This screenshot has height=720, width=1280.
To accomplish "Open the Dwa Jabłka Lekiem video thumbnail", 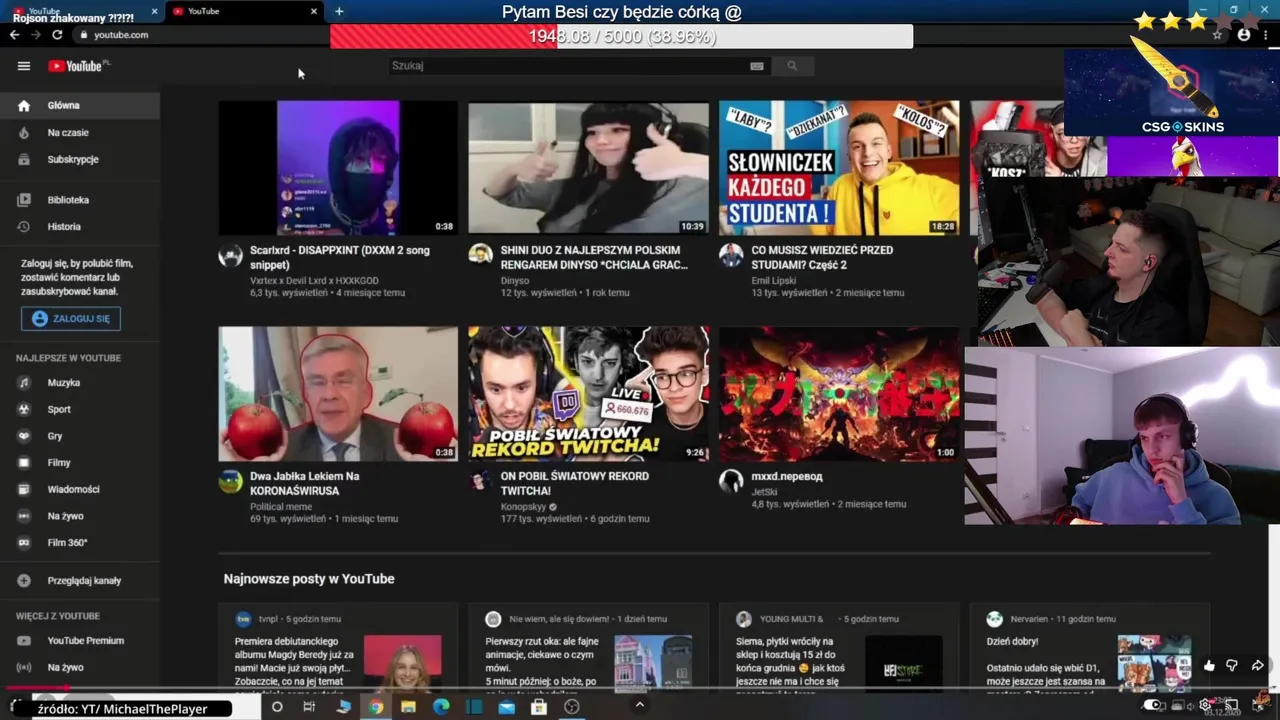I will pos(338,393).
